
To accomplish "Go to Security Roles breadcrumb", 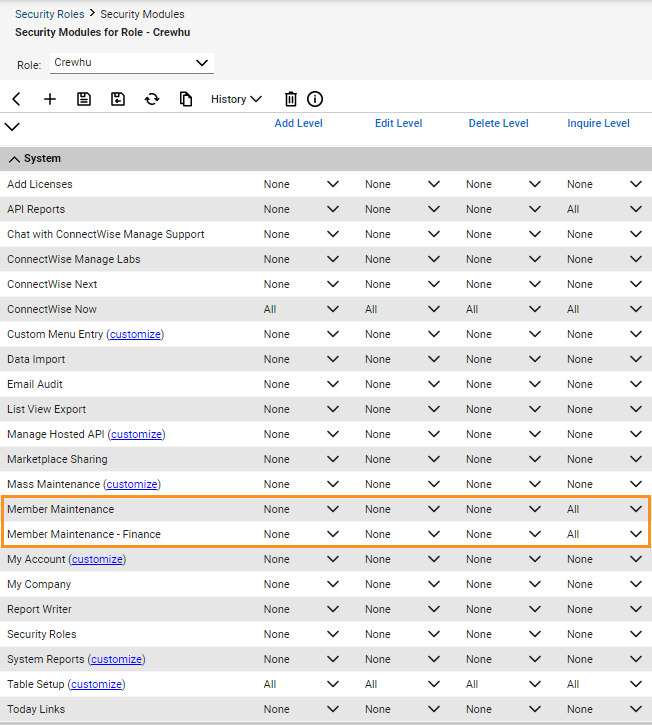I will 49,14.
